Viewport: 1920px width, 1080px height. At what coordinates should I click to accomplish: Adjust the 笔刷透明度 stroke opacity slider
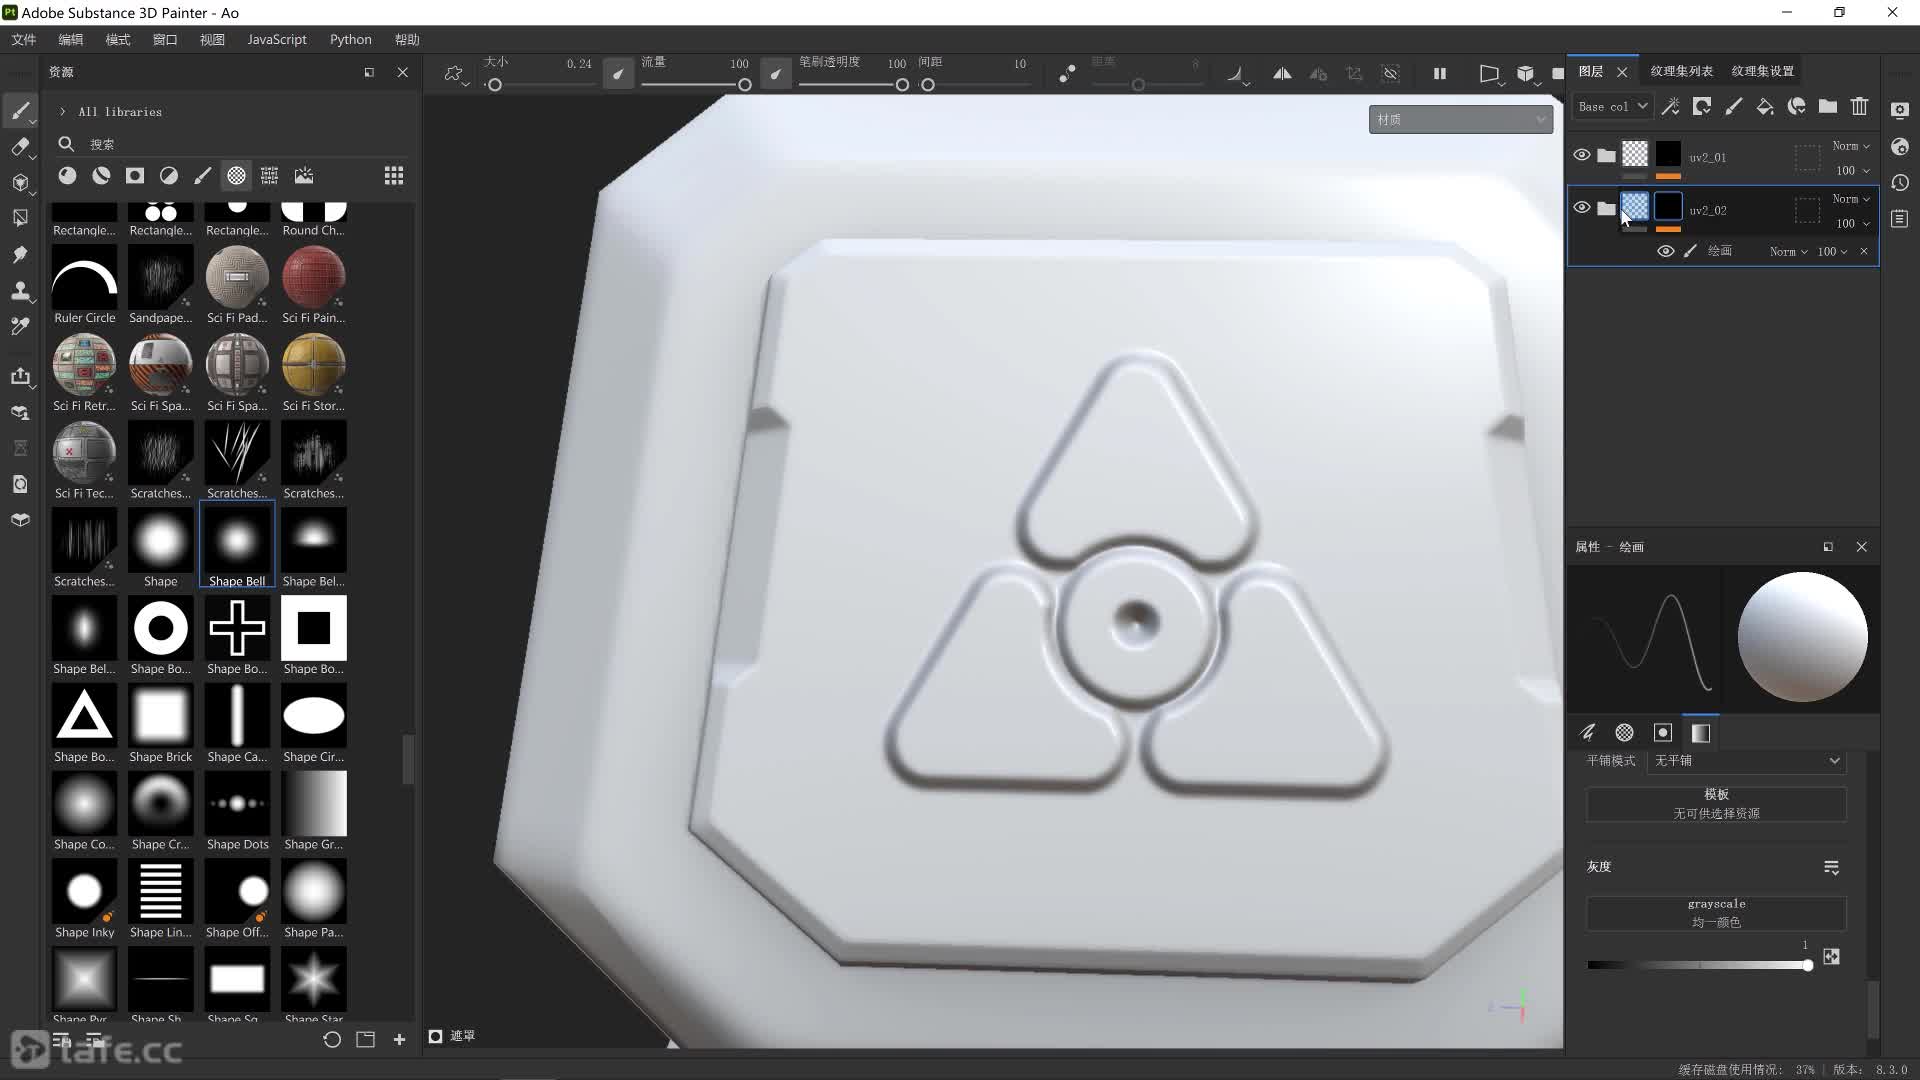click(x=854, y=85)
